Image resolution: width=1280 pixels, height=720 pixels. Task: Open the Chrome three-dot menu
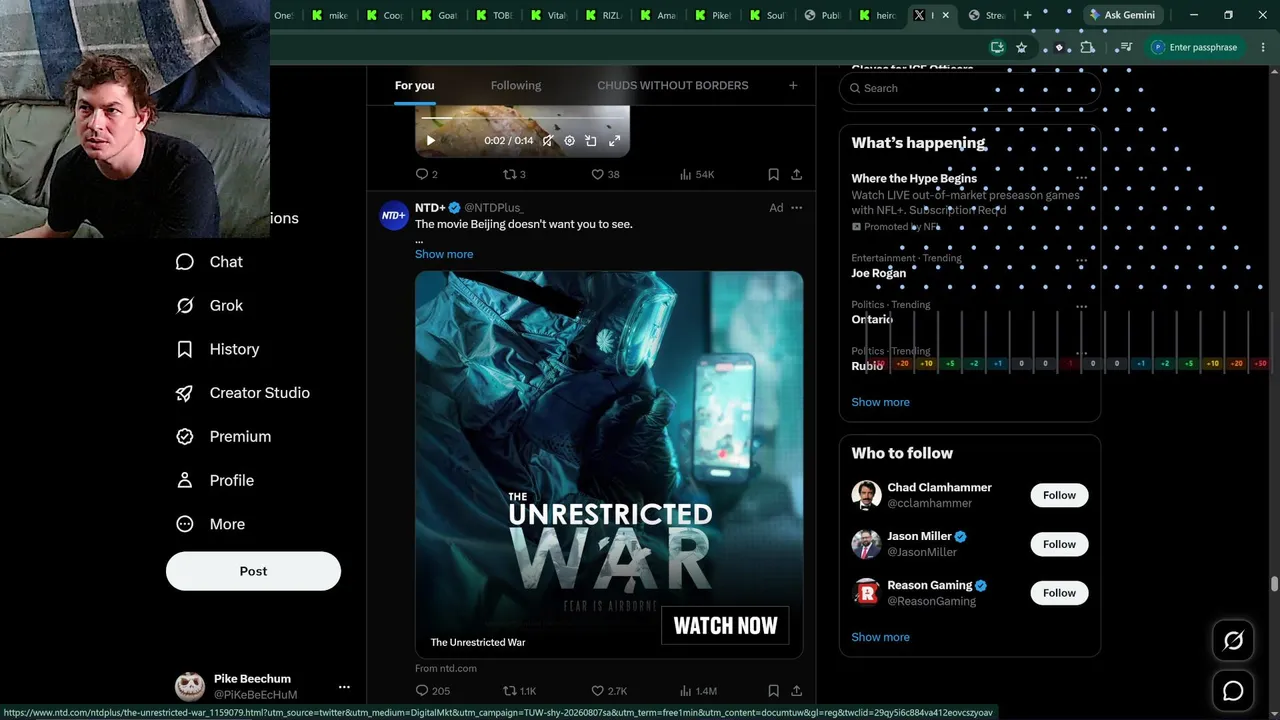point(1263,47)
